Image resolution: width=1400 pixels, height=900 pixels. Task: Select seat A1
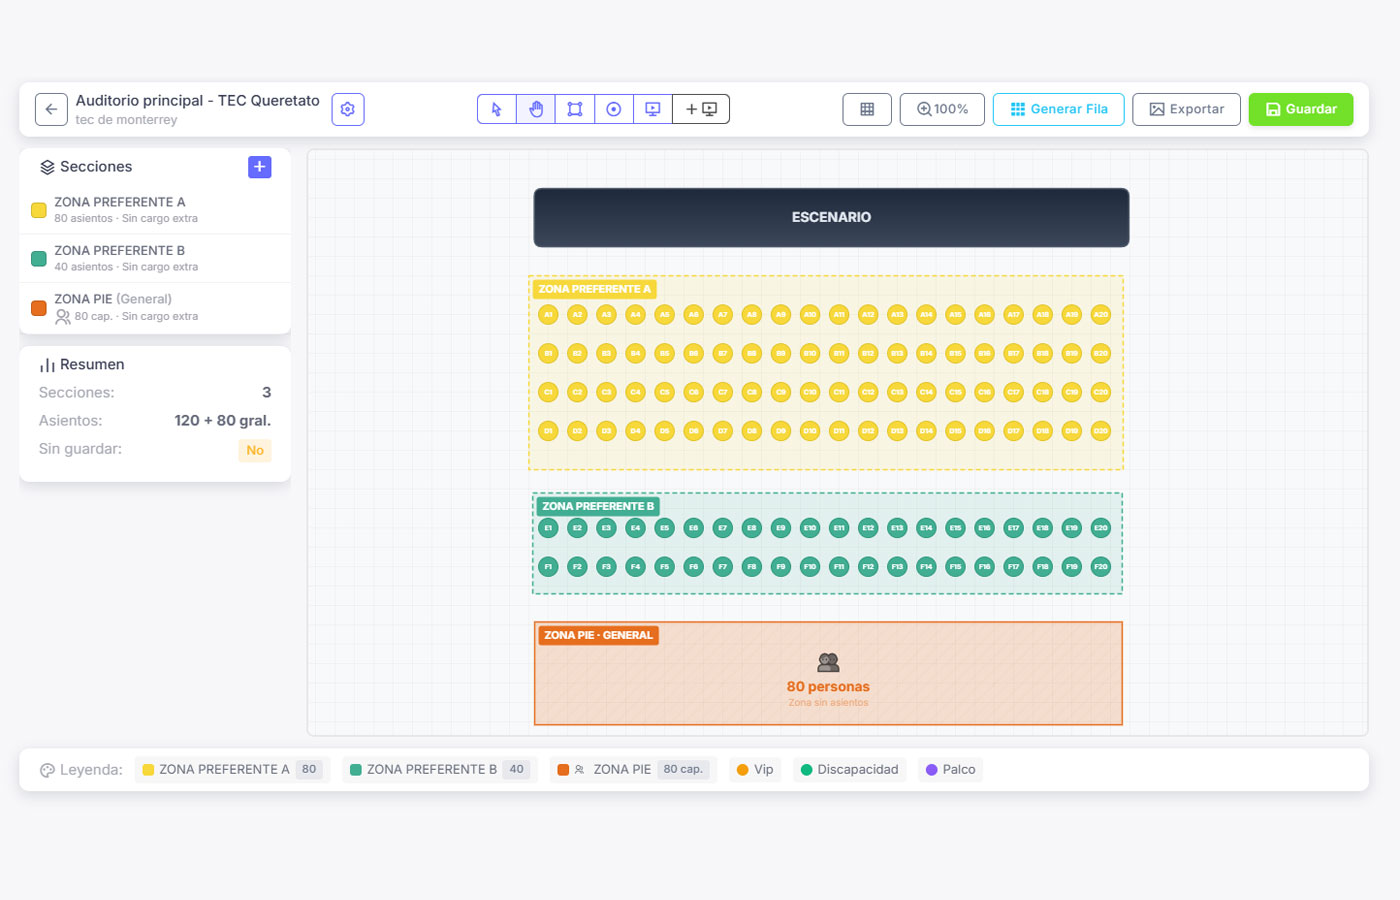(x=548, y=315)
